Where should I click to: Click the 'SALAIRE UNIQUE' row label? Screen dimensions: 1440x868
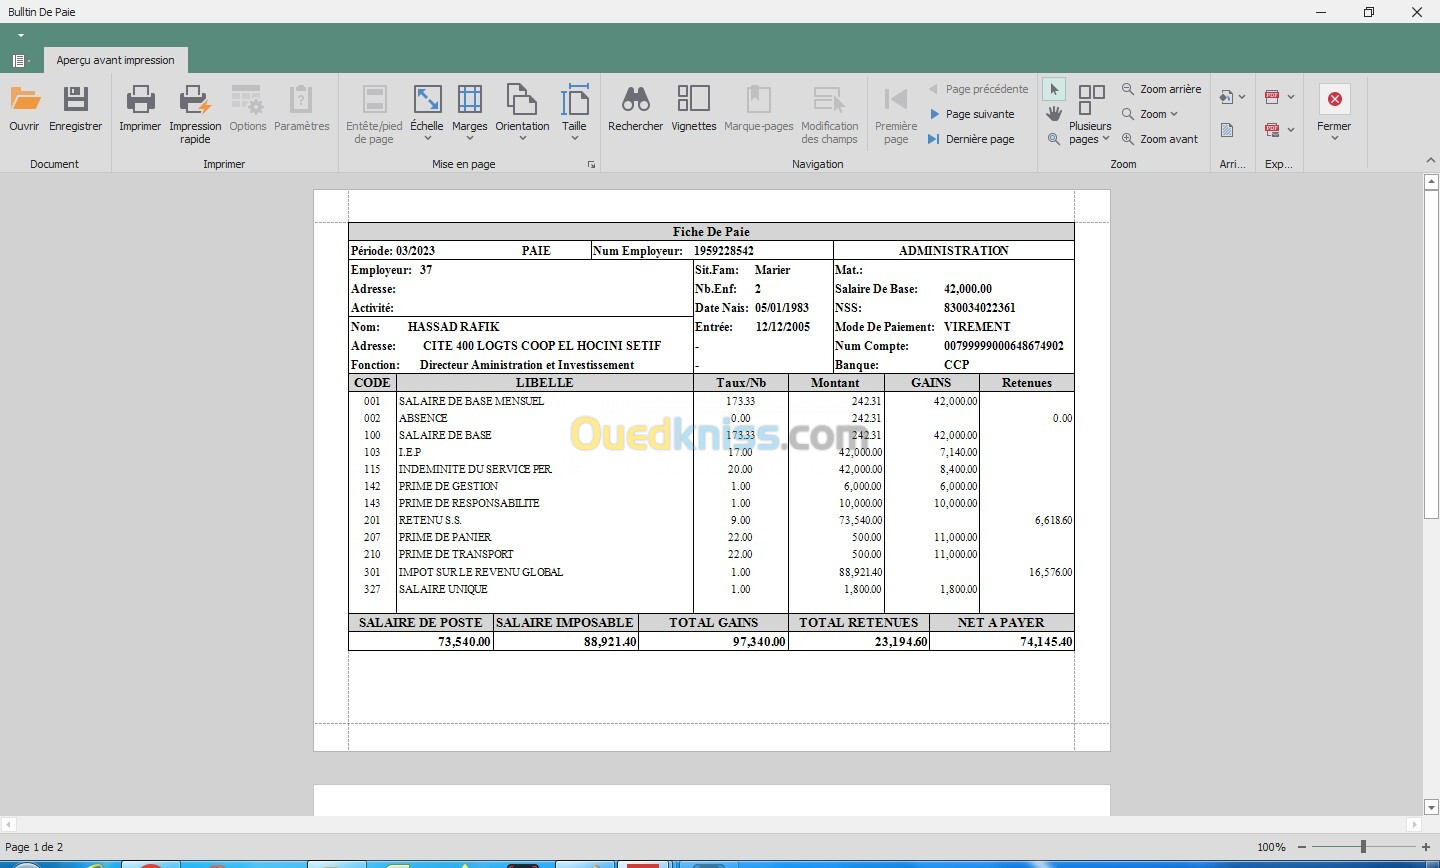(443, 589)
